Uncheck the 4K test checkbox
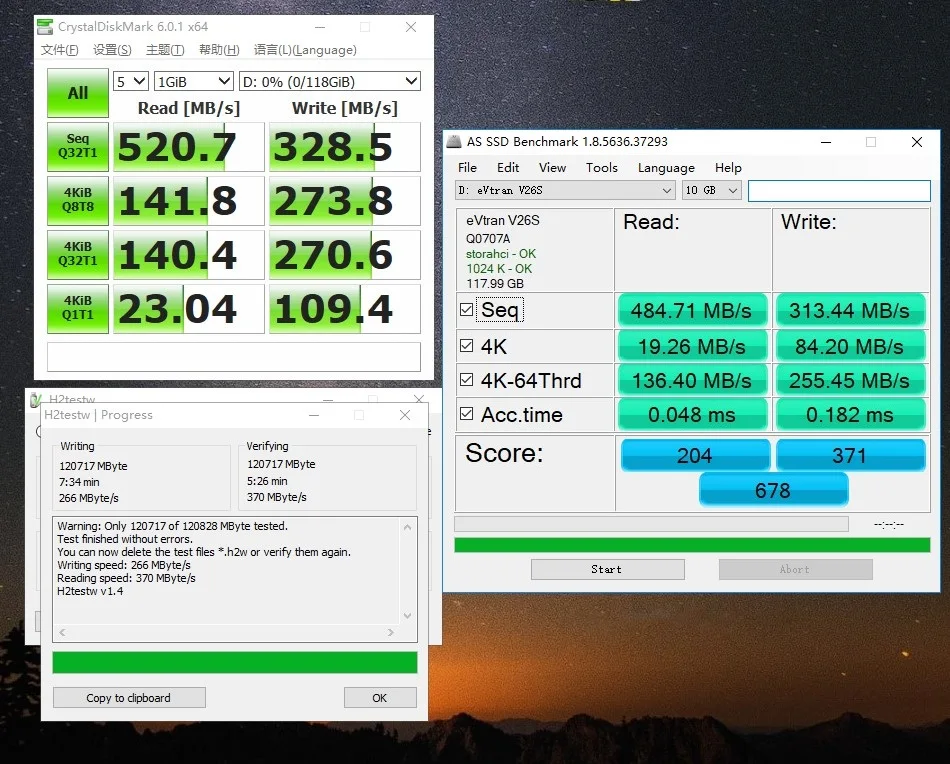Viewport: 950px width, 764px height. coord(467,345)
